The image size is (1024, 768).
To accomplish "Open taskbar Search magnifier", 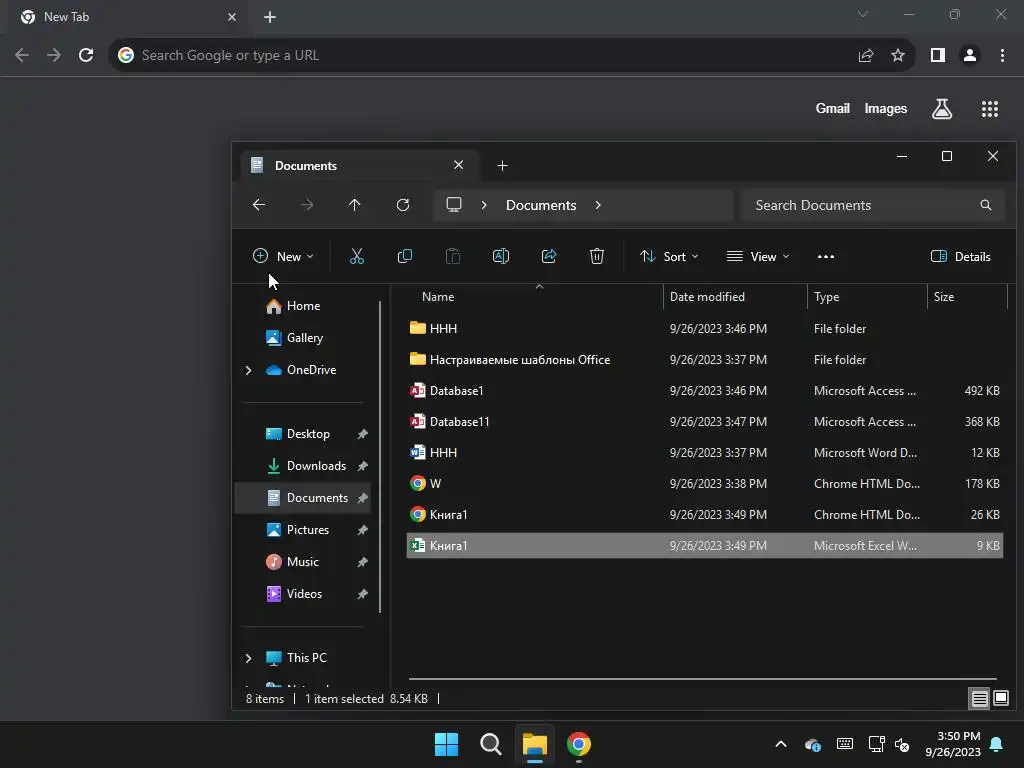I will (490, 744).
